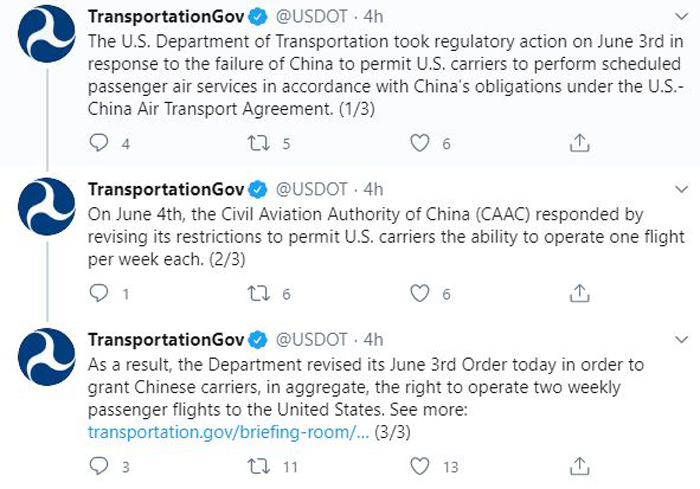700x489 pixels.
Task: Share the CAAC tweet (2/3)
Action: [x=579, y=293]
